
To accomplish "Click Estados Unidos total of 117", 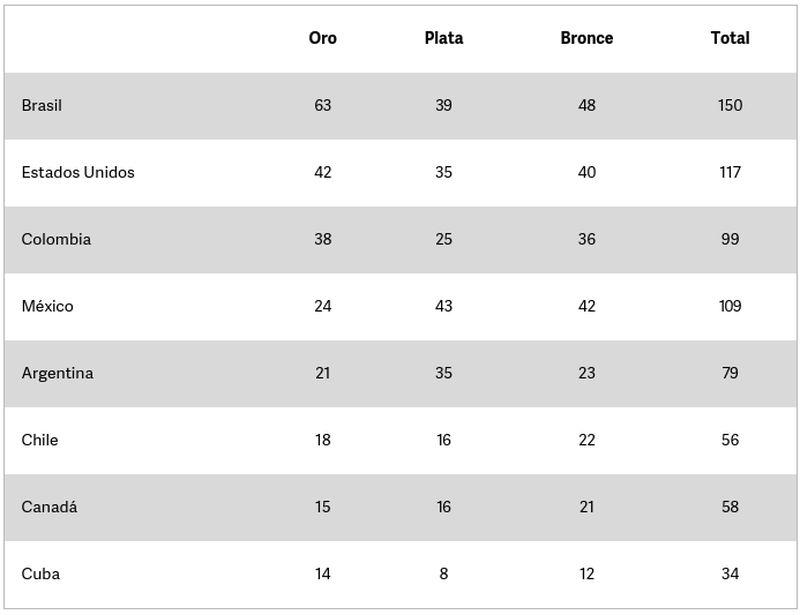I will tap(730, 172).
